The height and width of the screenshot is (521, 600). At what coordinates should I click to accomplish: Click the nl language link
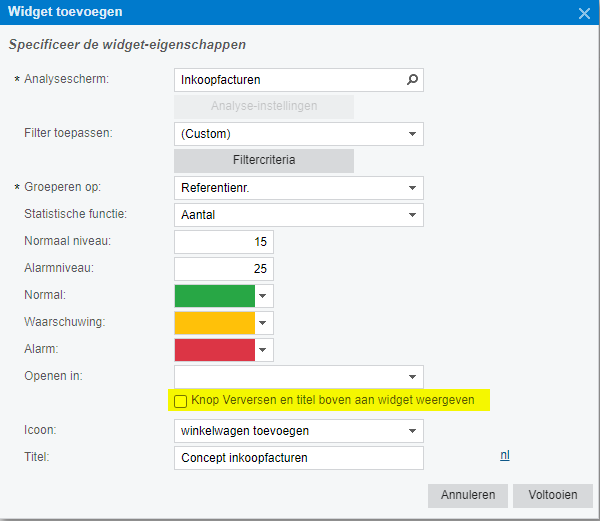[505, 455]
